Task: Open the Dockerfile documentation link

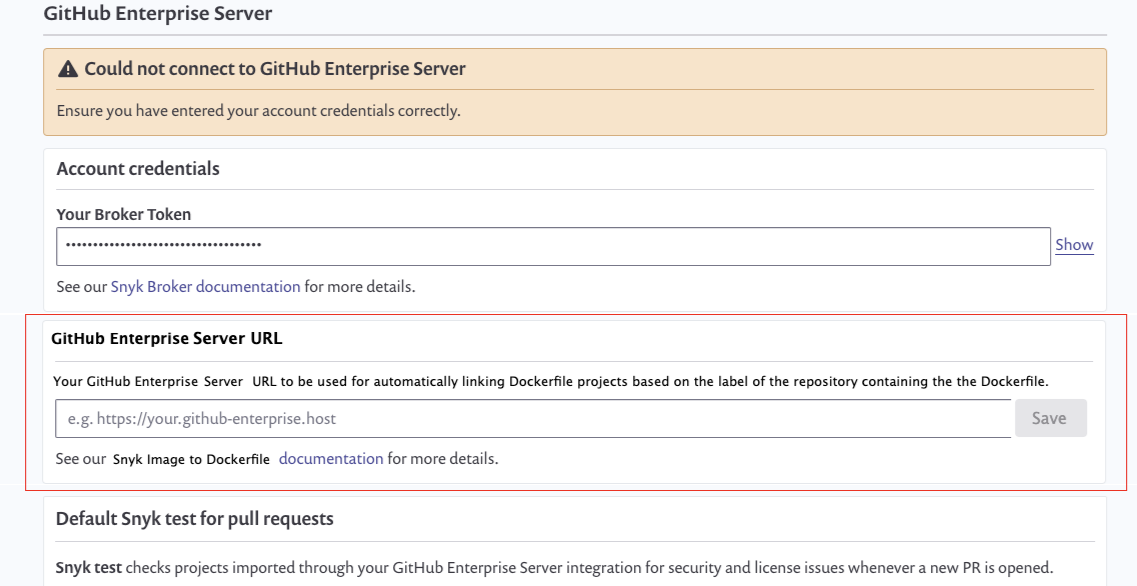Action: click(331, 459)
